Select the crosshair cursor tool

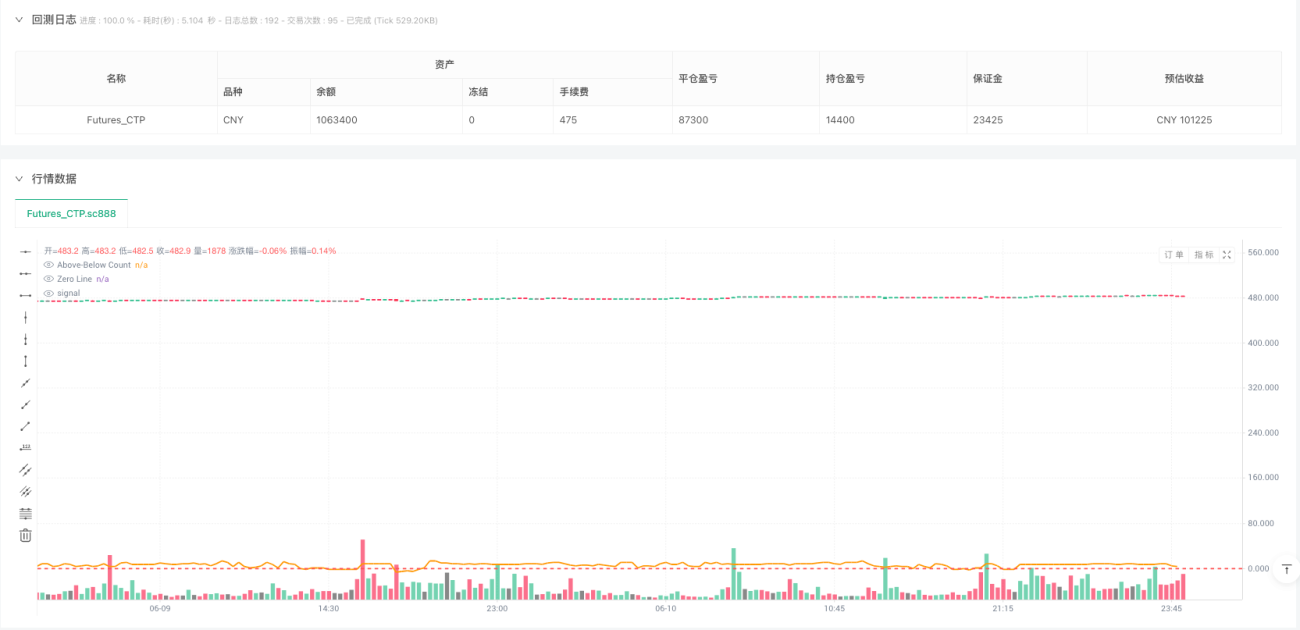(25, 252)
